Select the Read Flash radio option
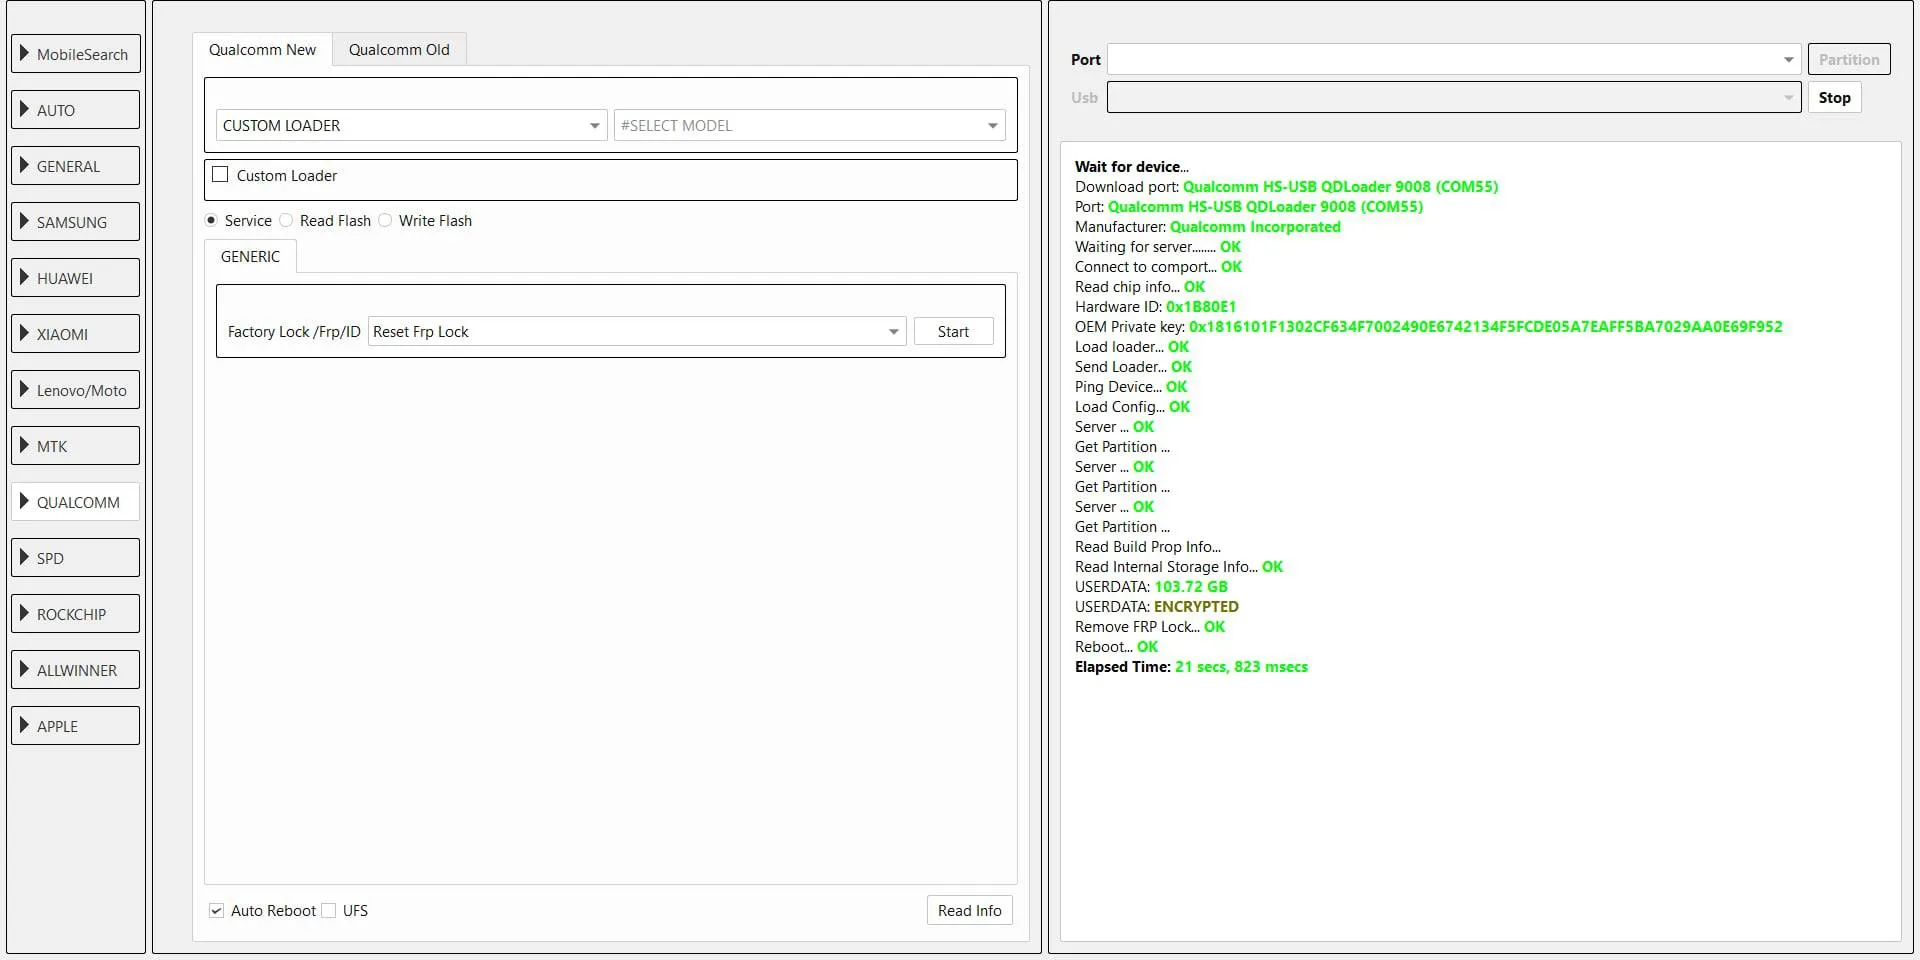 [x=287, y=221]
